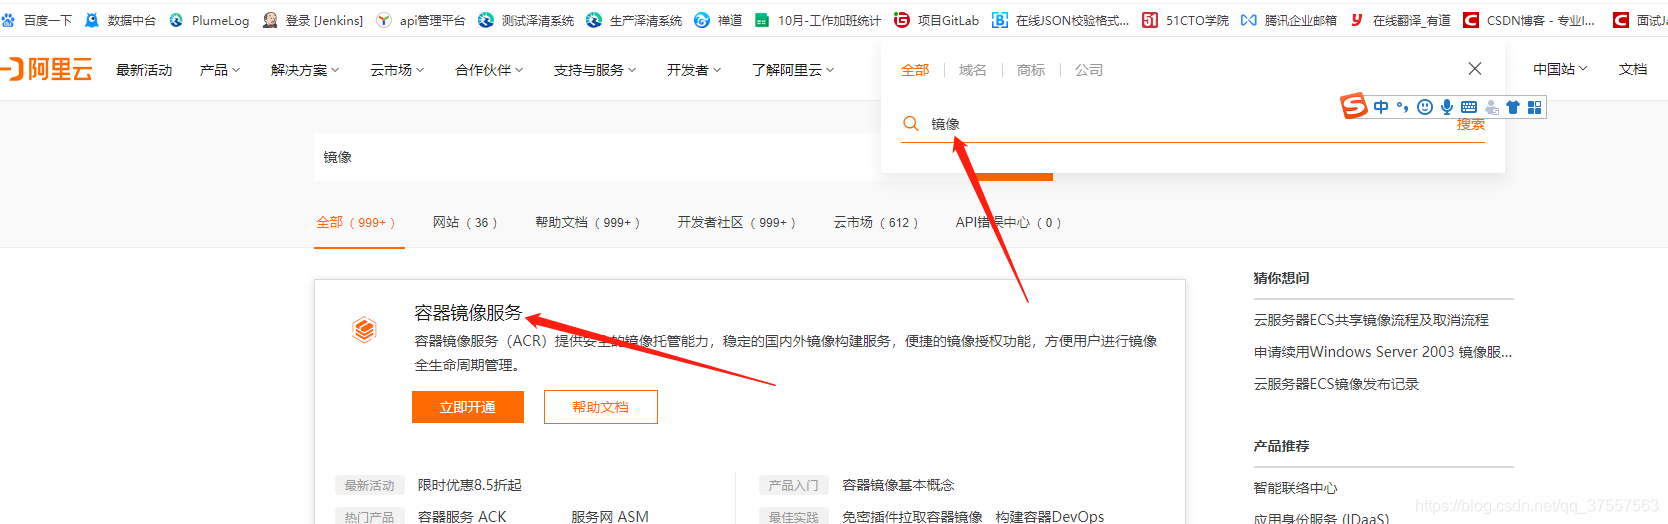This screenshot has width=1668, height=524.
Task: Open the 项目GitLab bookmark
Action: [x=937, y=20]
